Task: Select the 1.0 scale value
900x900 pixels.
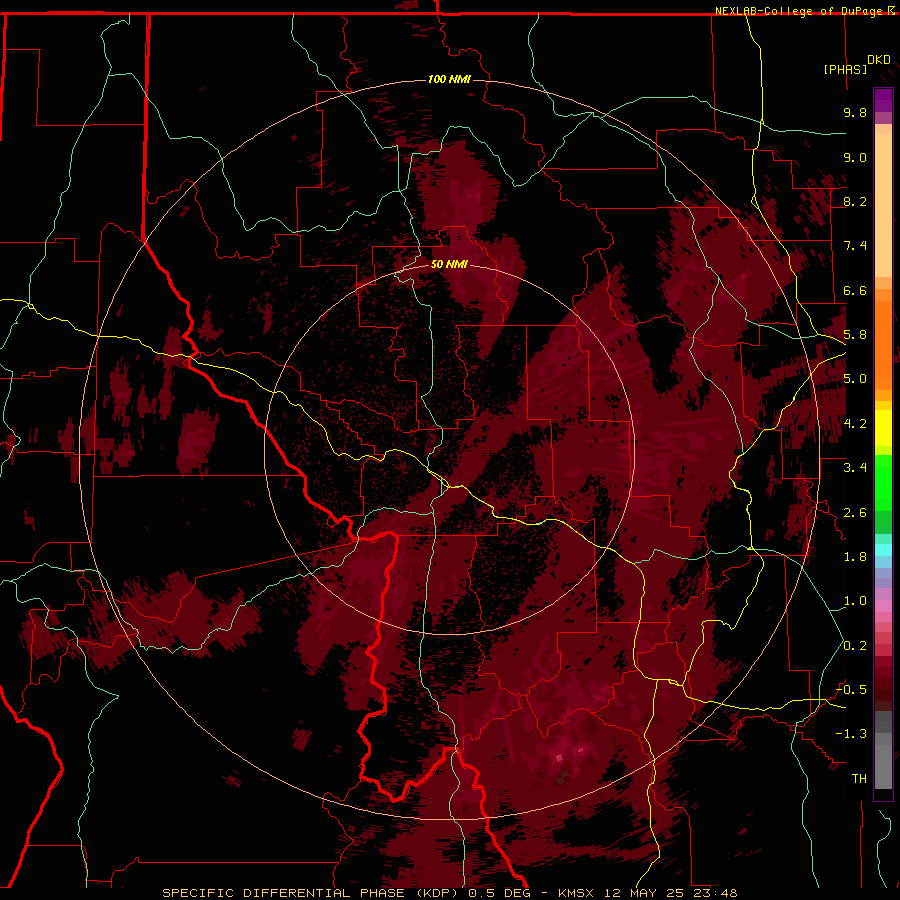Action: [x=855, y=601]
